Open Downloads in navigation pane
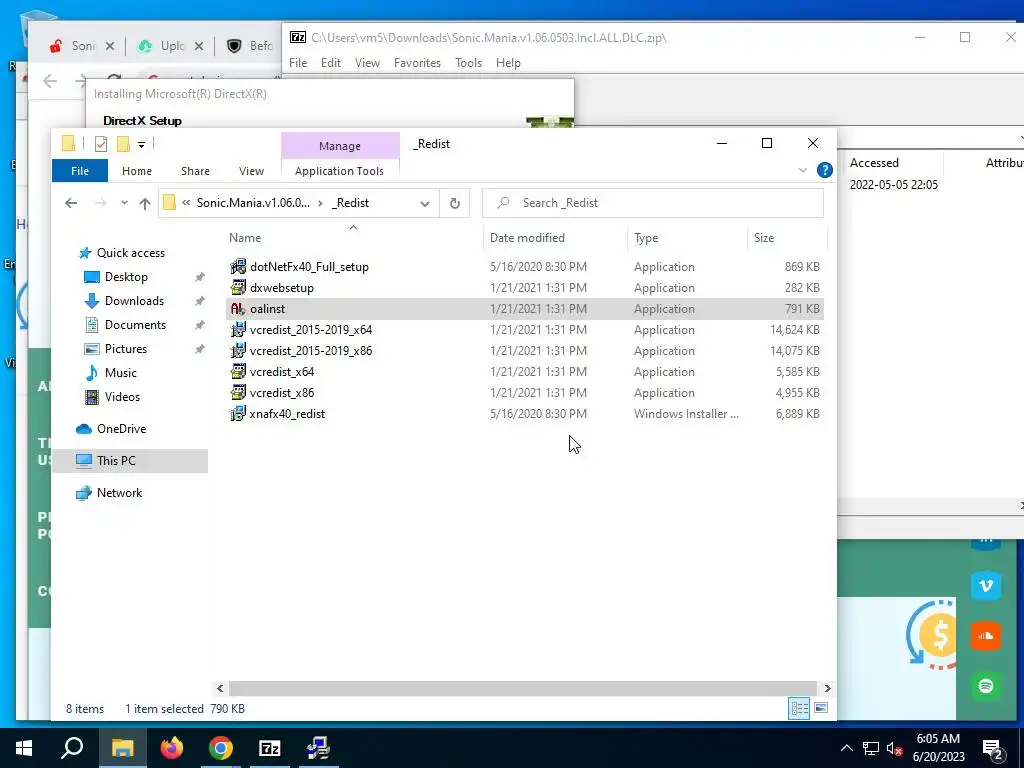 (x=134, y=301)
